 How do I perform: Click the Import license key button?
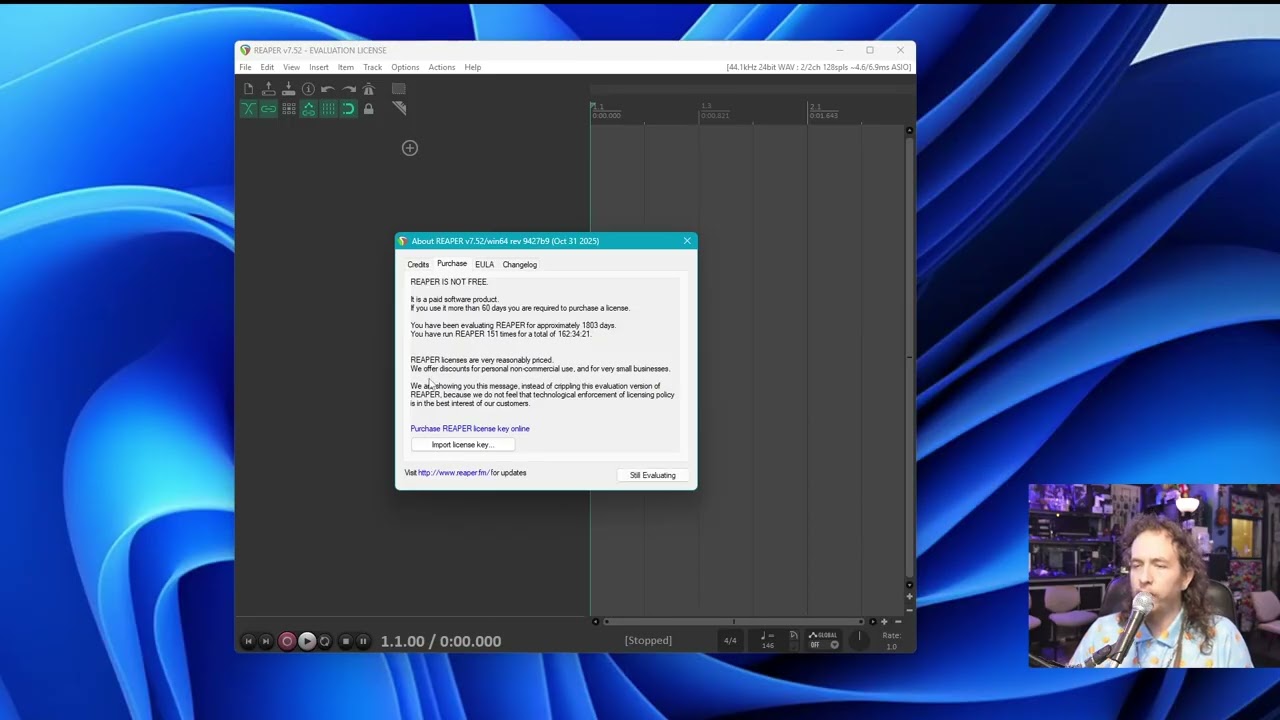(x=462, y=445)
